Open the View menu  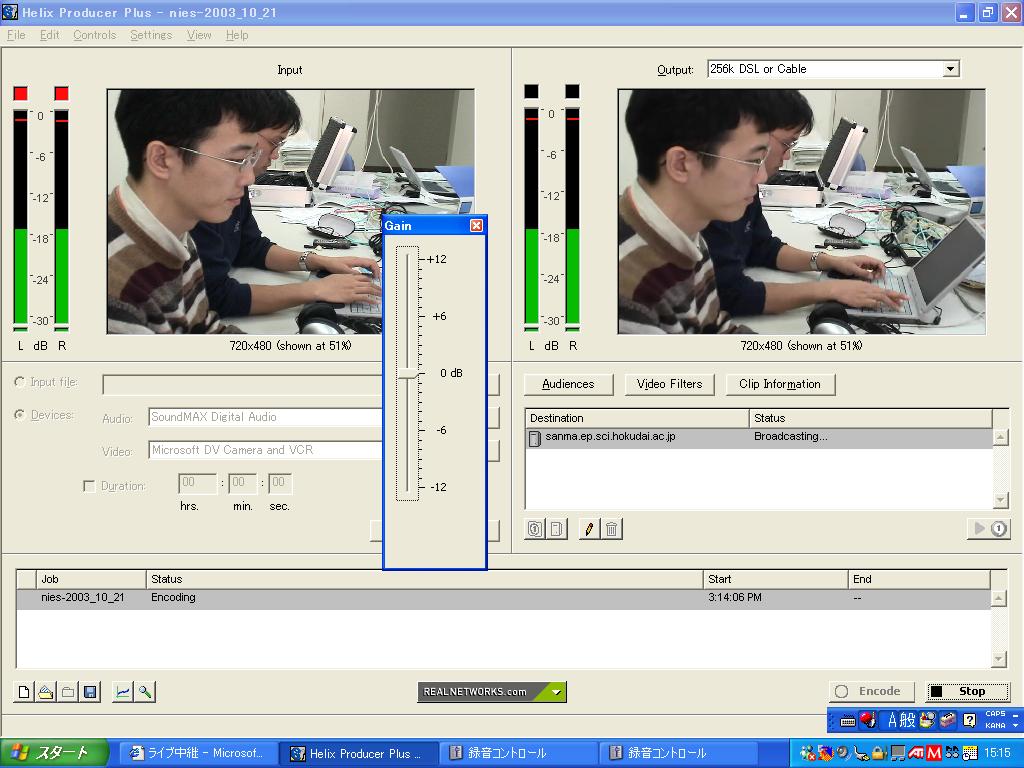199,35
